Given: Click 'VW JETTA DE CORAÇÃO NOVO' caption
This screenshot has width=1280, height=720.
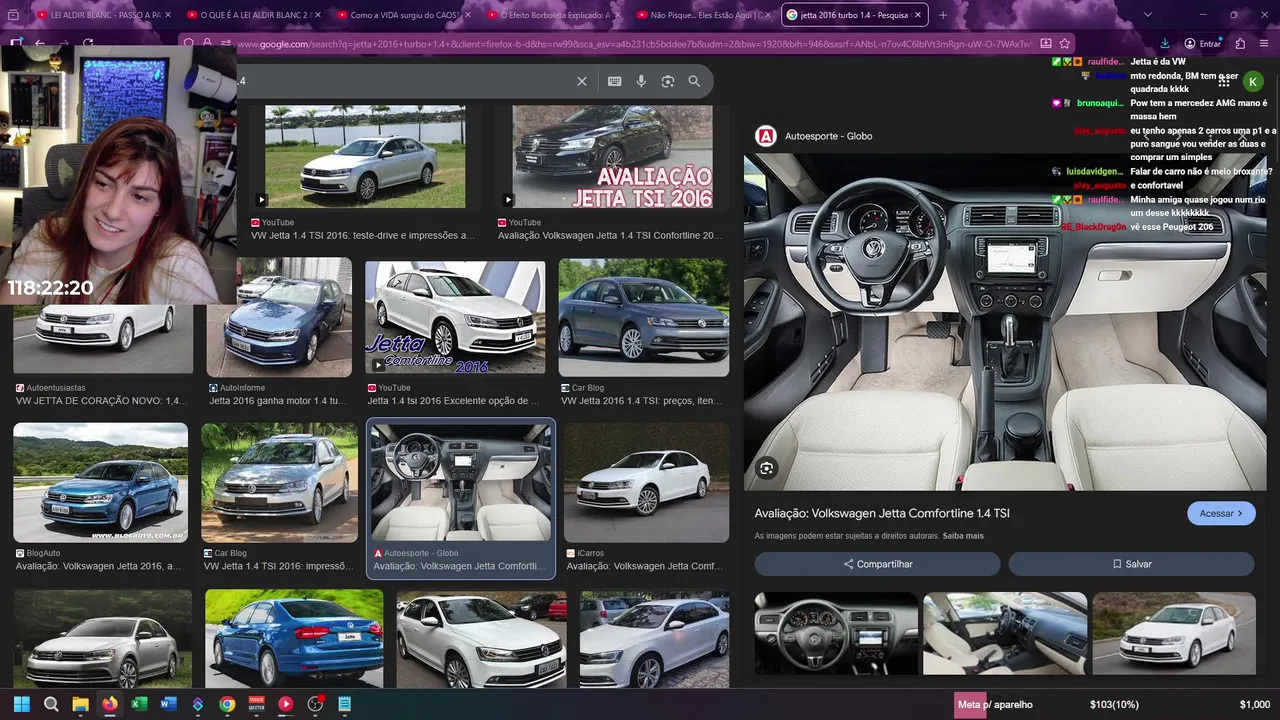Looking at the screenshot, I should (x=102, y=401).
